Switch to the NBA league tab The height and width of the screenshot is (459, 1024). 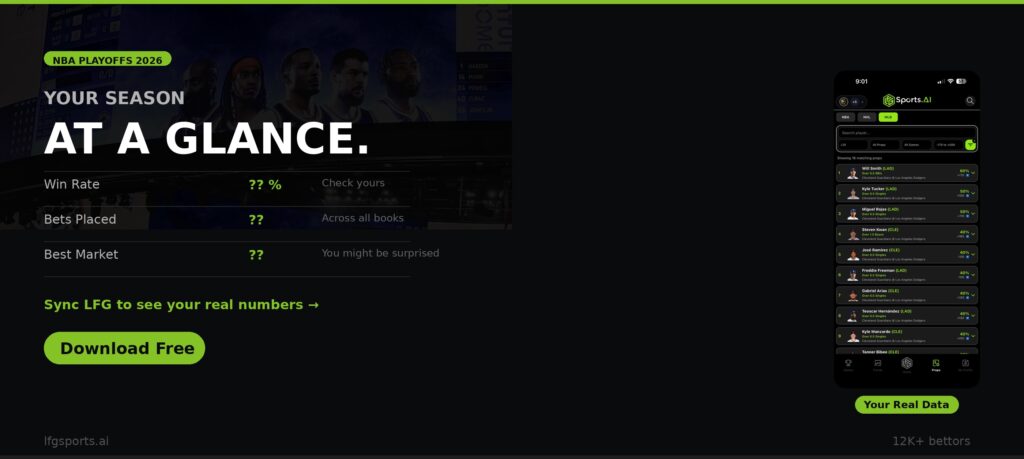tap(846, 117)
